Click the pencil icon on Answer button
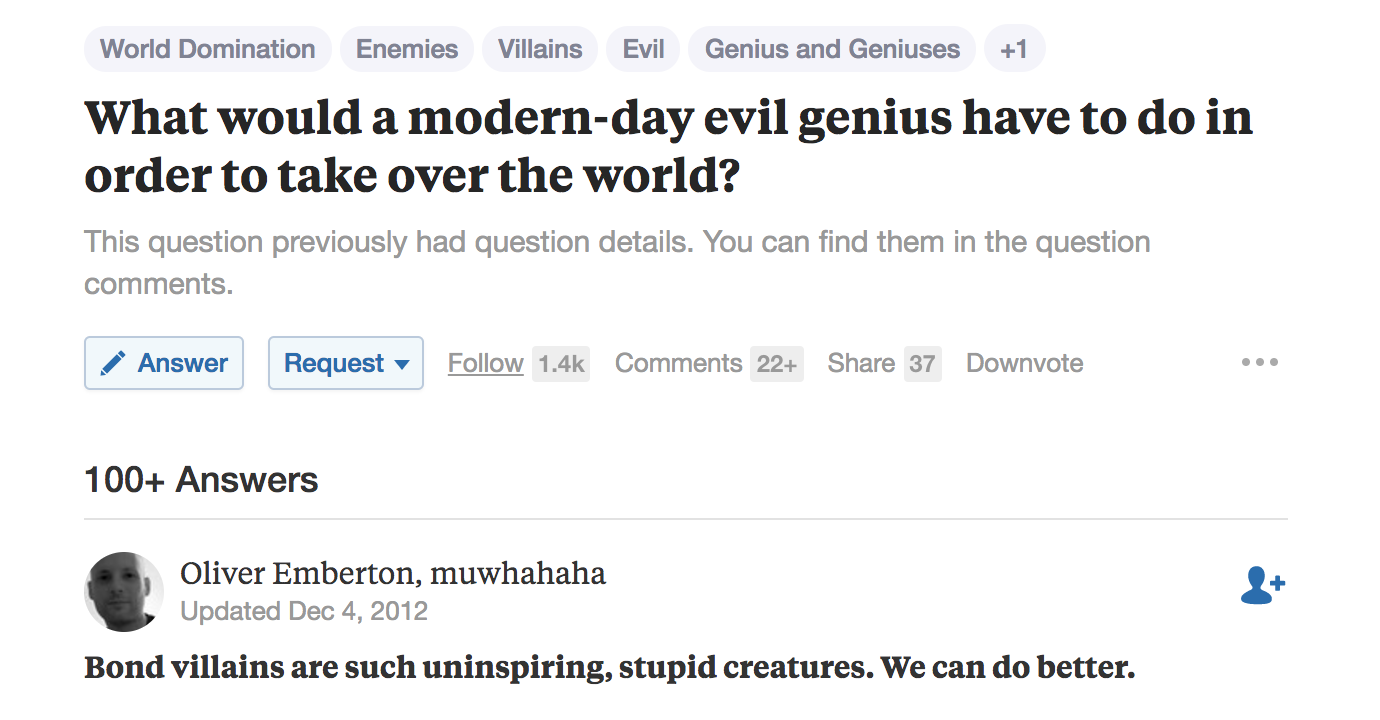1380x720 pixels. pos(113,363)
